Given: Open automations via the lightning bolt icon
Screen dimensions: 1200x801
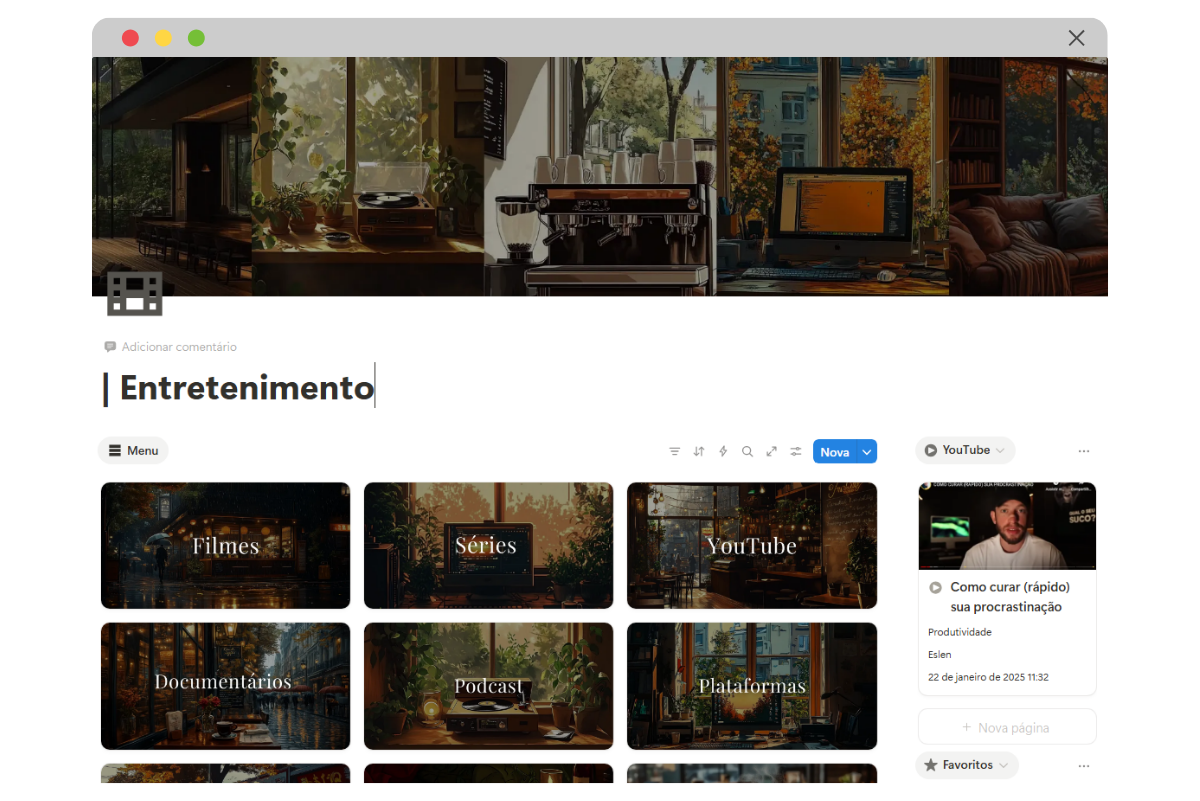Looking at the screenshot, I should pos(723,452).
